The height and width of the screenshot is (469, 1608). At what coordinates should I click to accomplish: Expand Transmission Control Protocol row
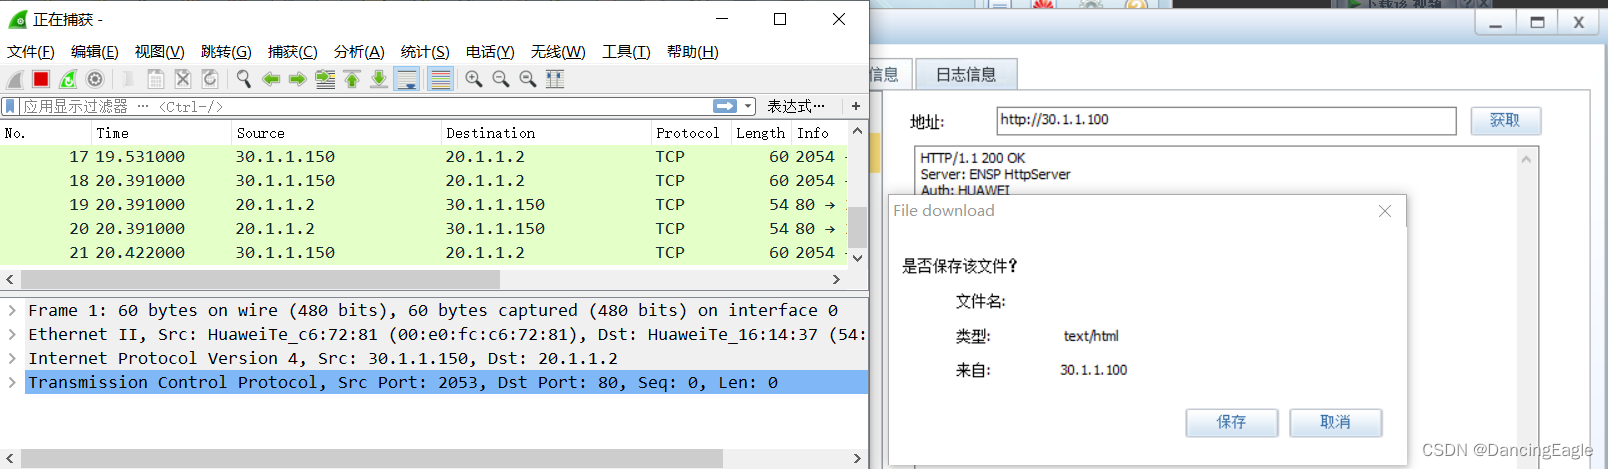click(12, 382)
